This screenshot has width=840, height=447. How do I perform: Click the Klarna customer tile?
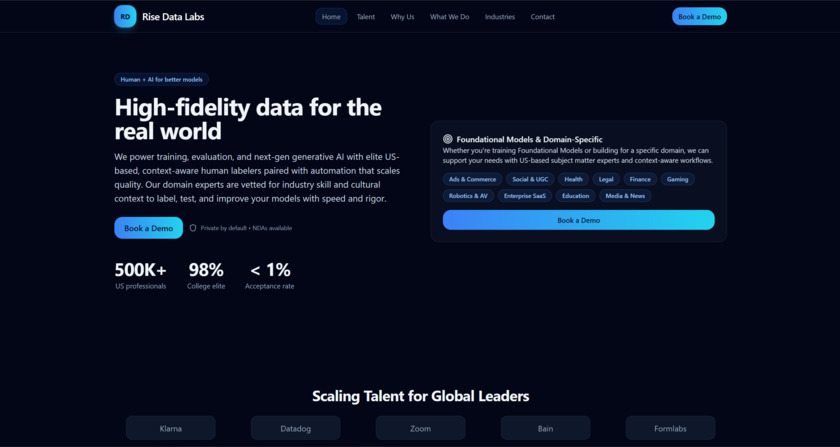171,428
